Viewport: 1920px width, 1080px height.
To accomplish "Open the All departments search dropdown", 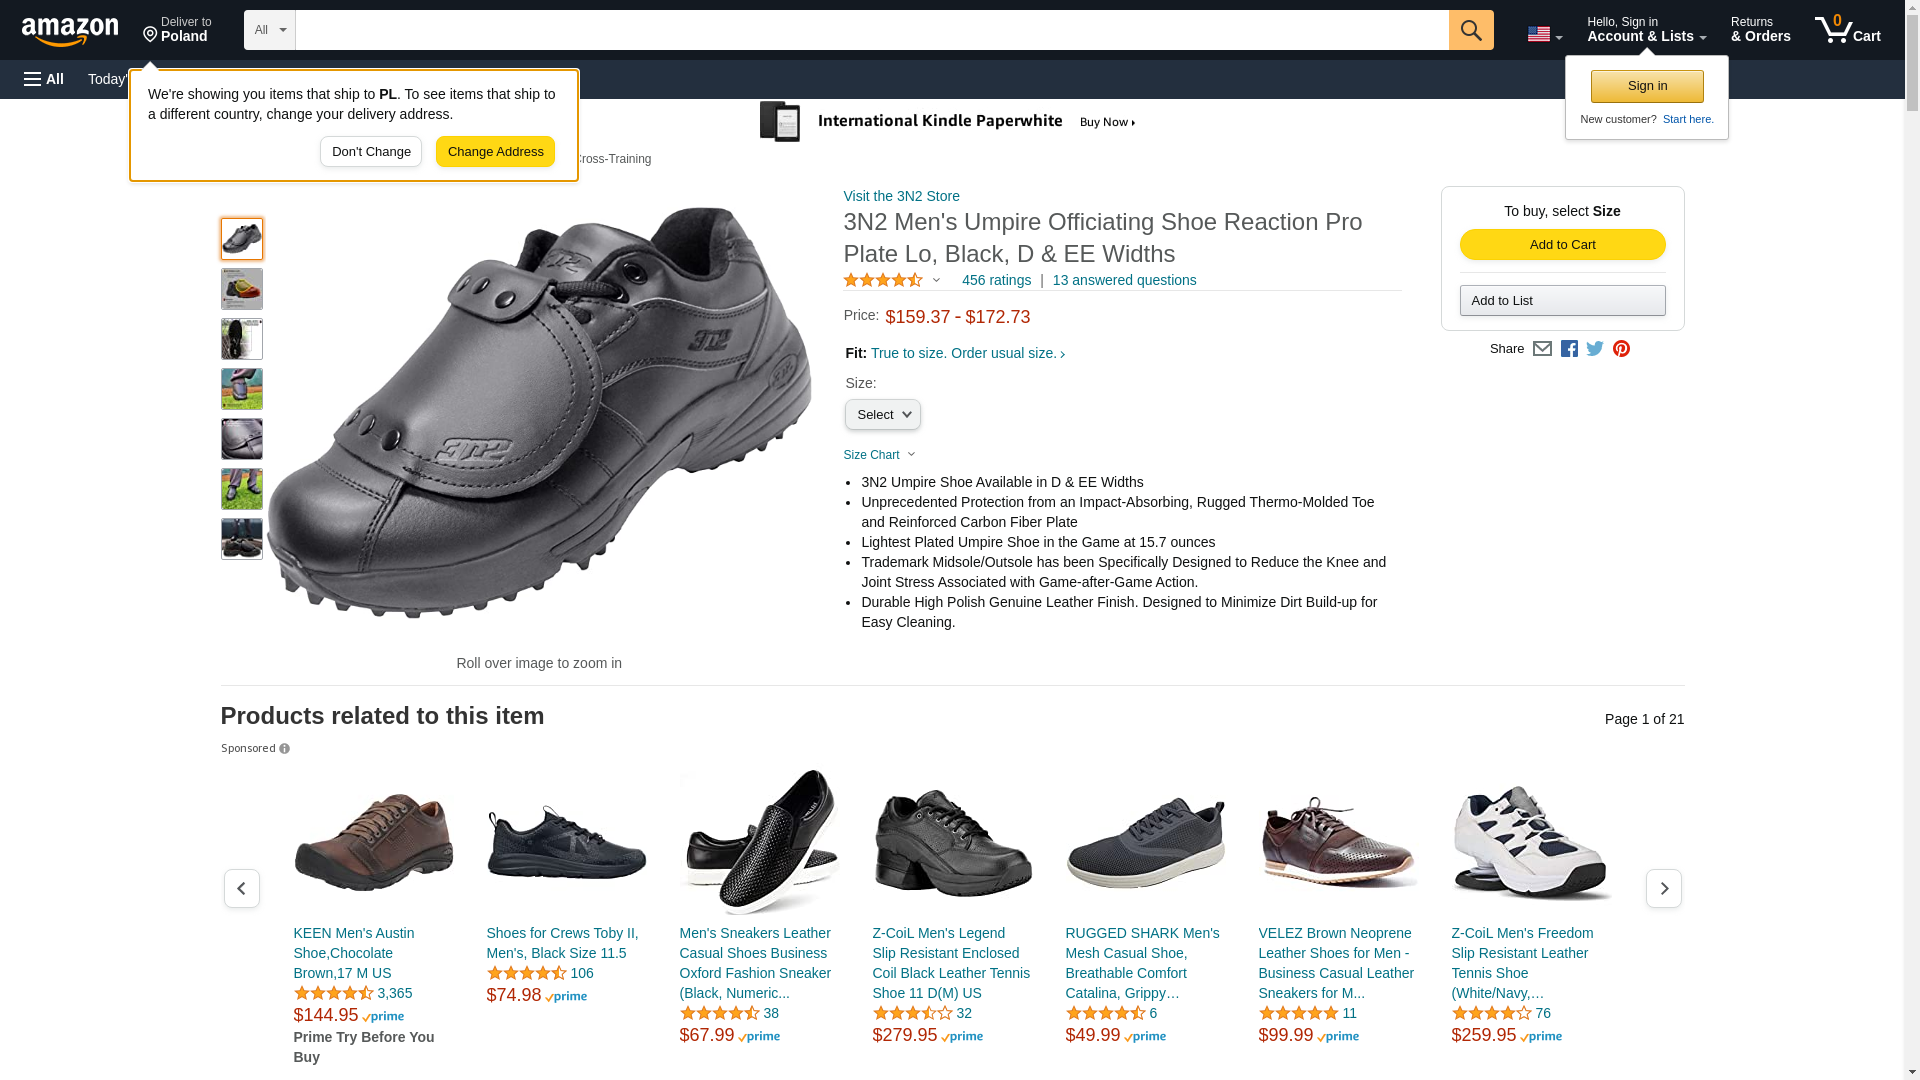I will click(x=269, y=30).
